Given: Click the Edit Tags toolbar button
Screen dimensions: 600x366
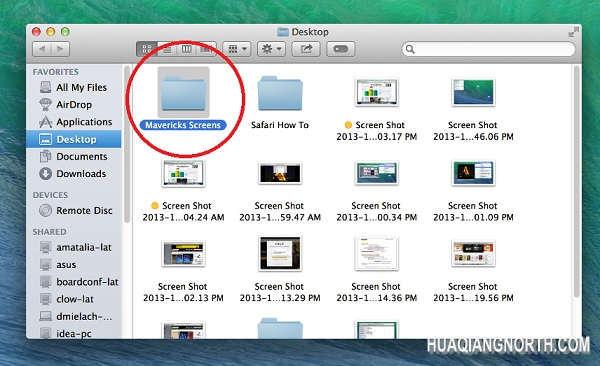Looking at the screenshot, I should pos(341,49).
